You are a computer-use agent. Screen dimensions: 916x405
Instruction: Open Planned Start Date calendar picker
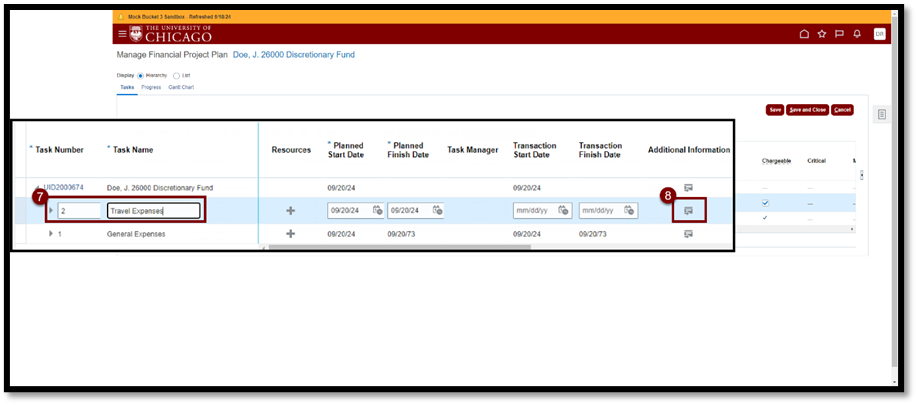(377, 211)
